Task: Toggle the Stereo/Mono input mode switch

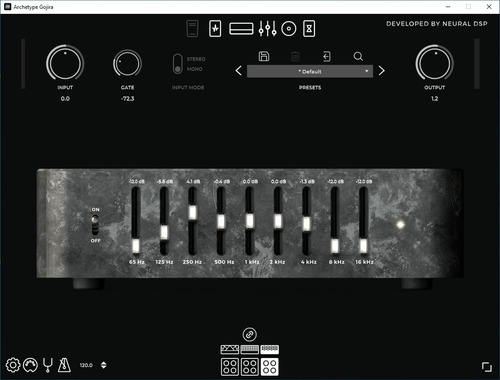Action: 178,64
